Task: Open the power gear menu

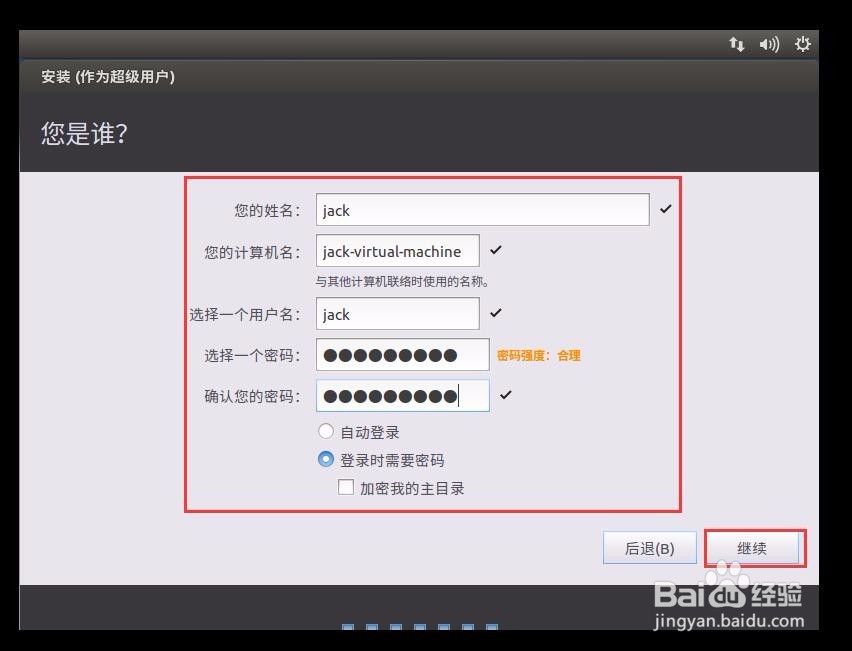Action: (x=801, y=44)
